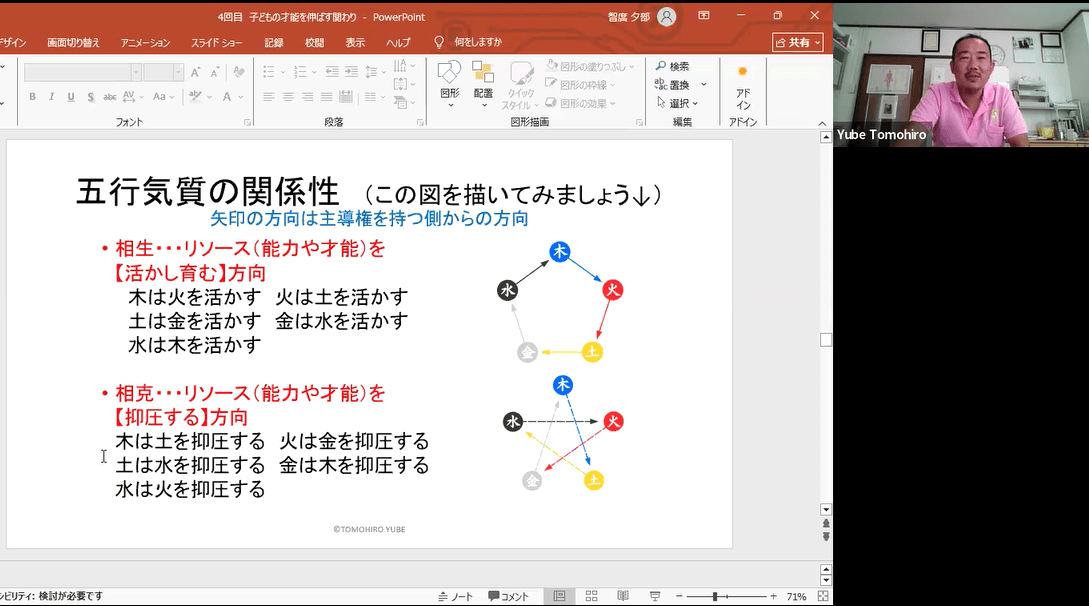Switch to Slide Sorter view icon

(591, 596)
